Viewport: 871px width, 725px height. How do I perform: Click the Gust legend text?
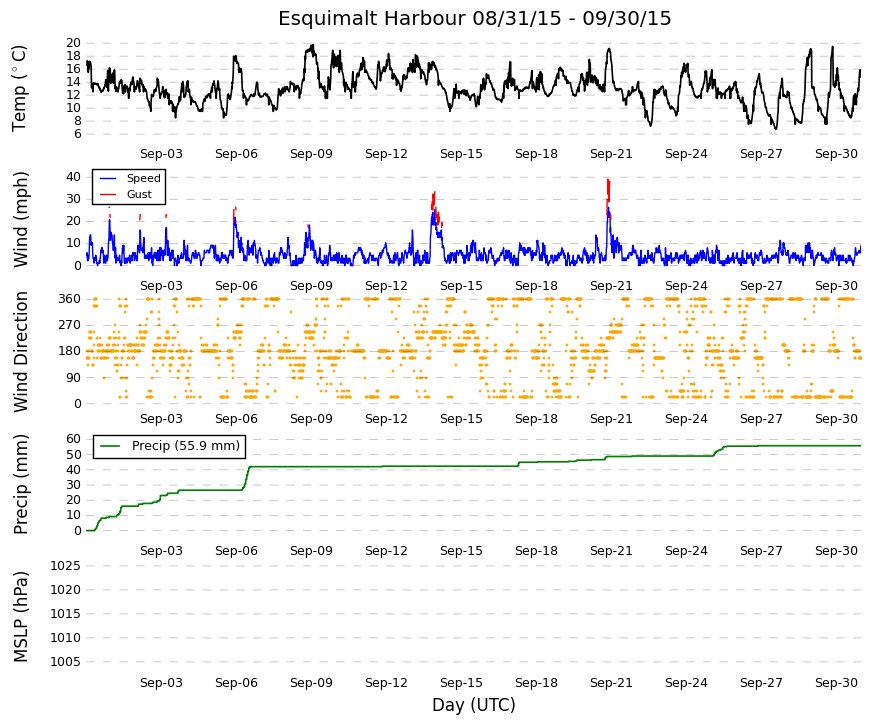click(139, 194)
